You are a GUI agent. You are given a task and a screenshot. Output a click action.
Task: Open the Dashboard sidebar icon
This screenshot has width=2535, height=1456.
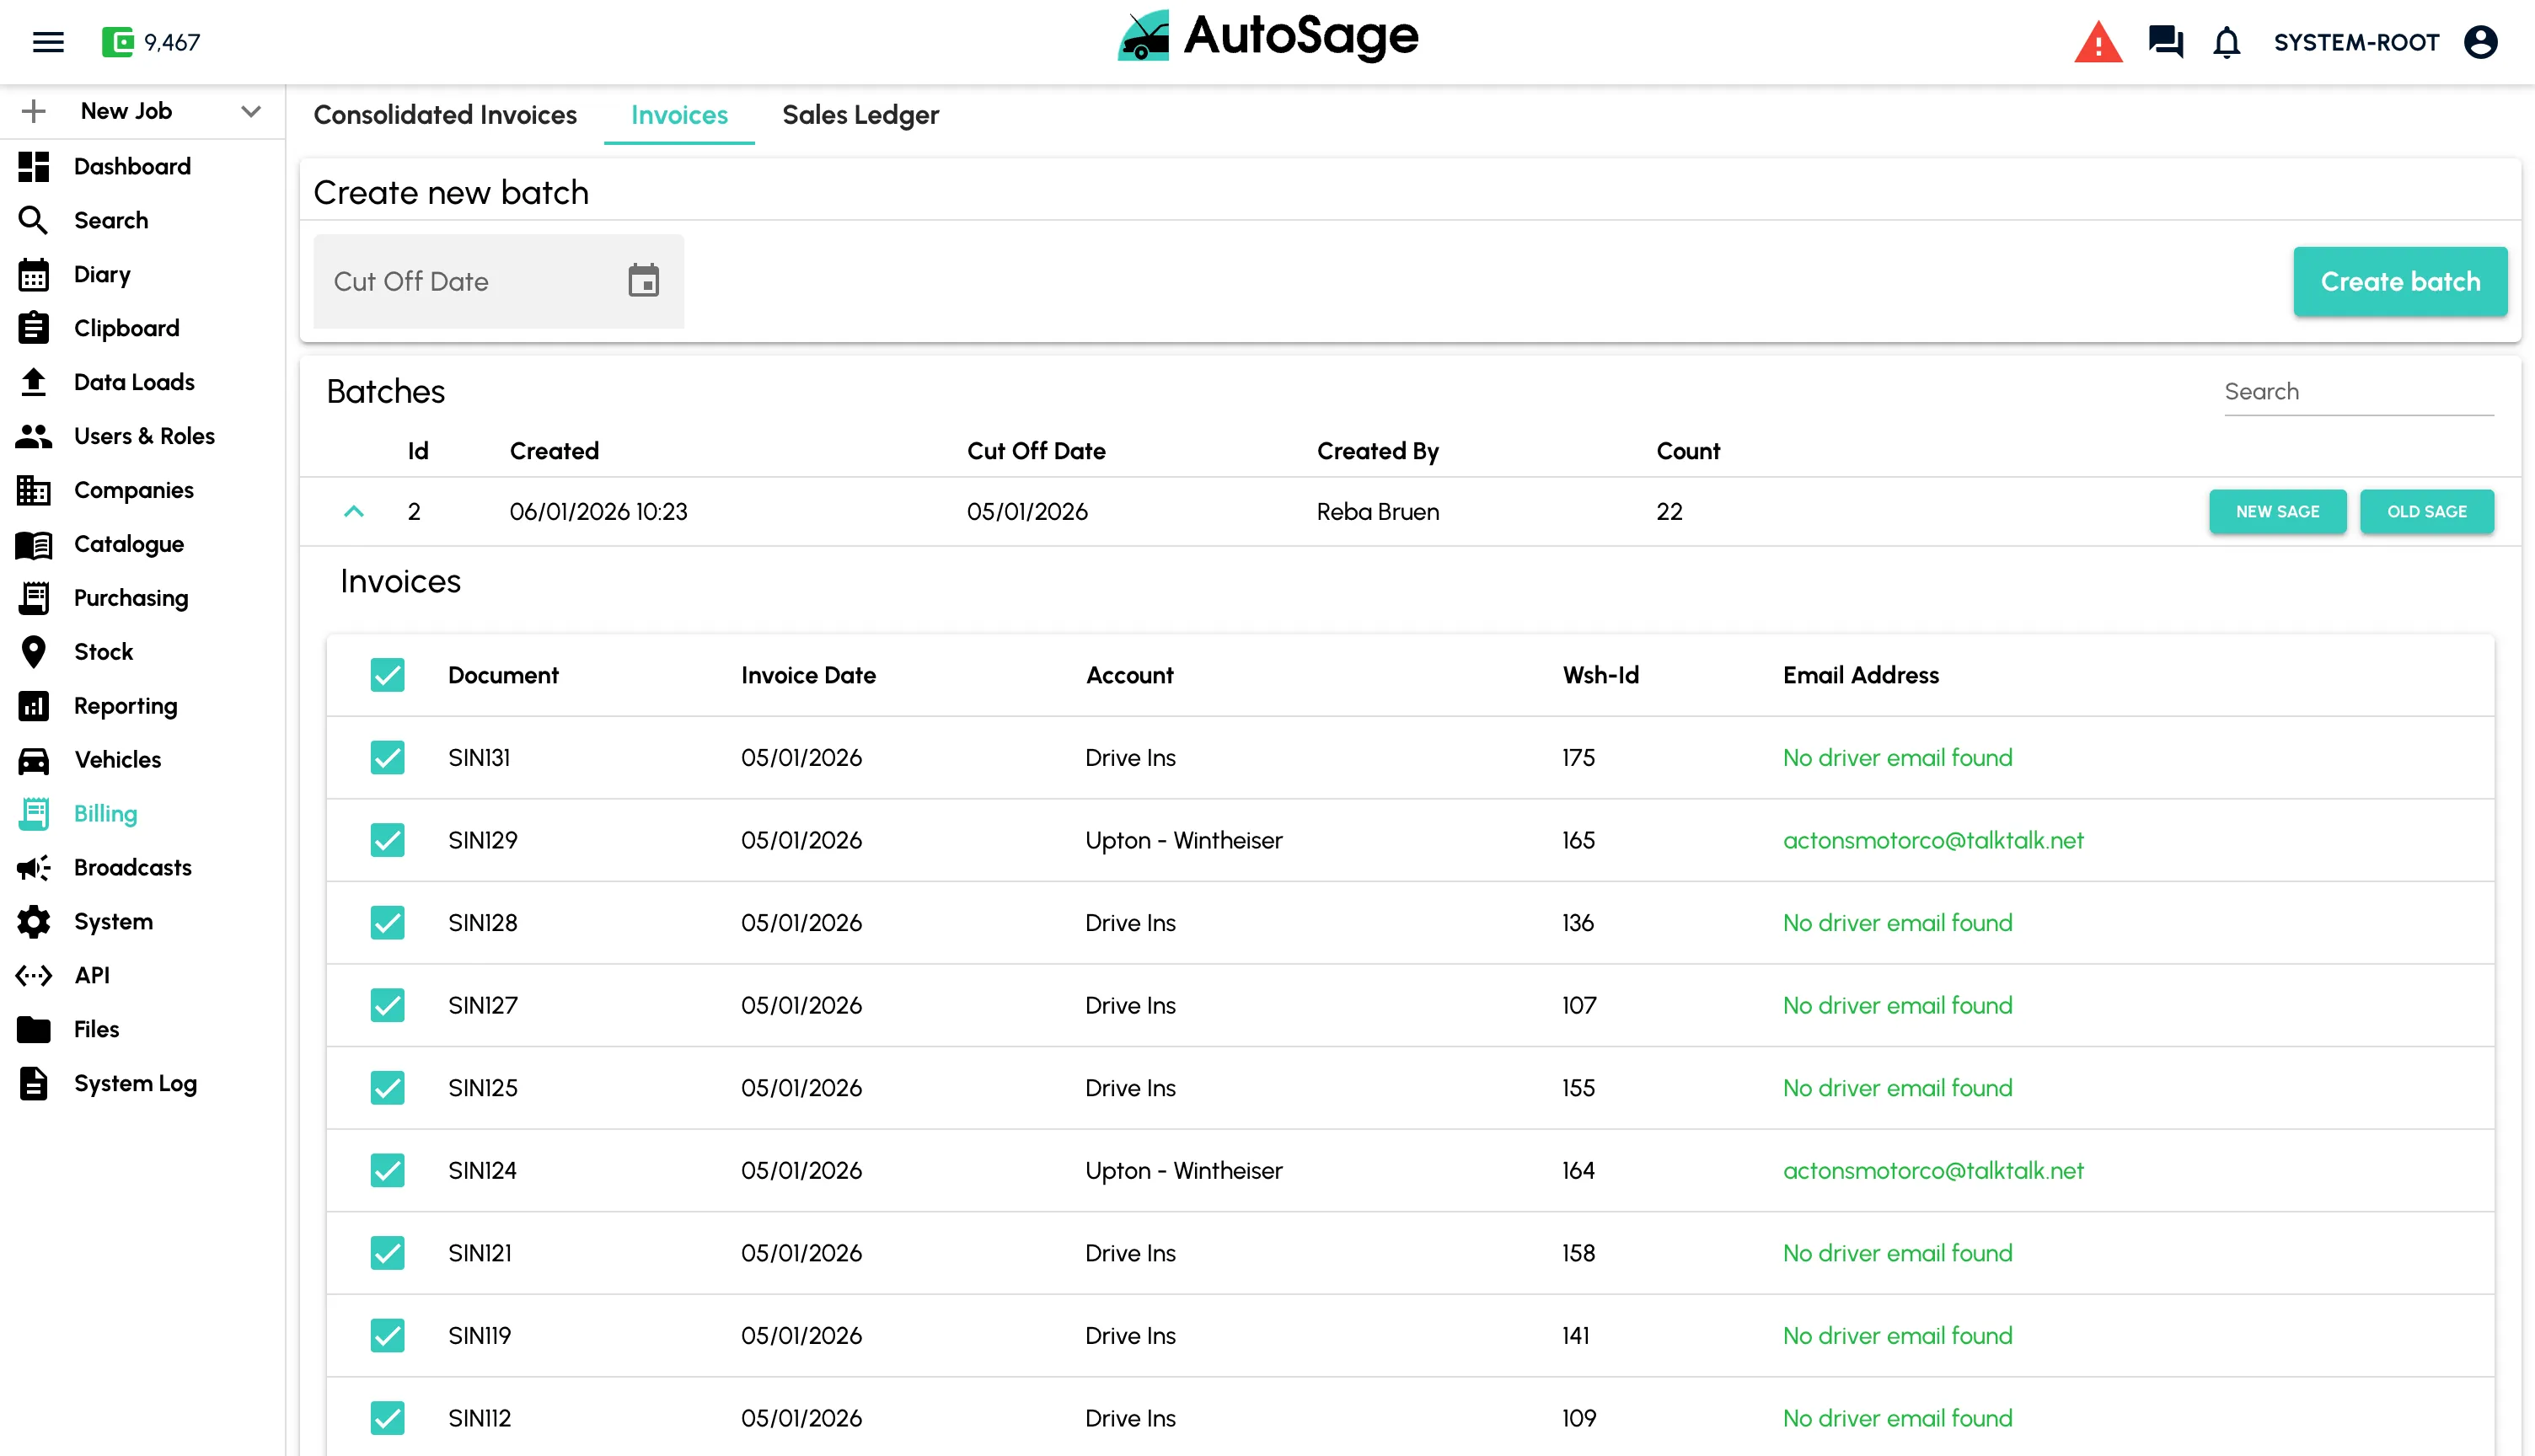click(x=34, y=166)
